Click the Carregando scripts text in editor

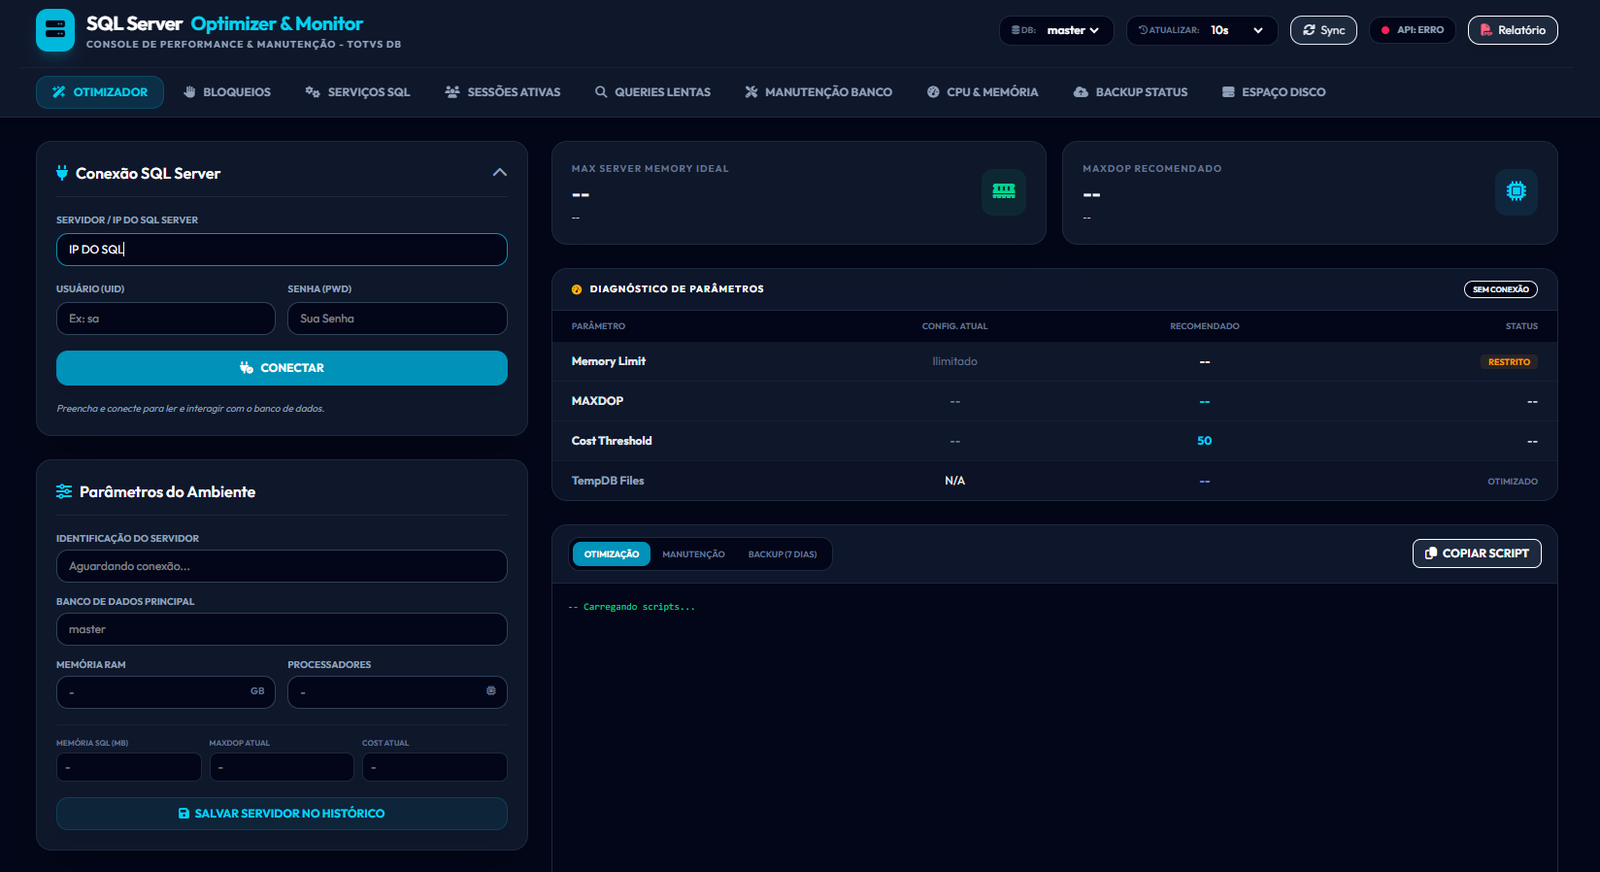click(632, 607)
